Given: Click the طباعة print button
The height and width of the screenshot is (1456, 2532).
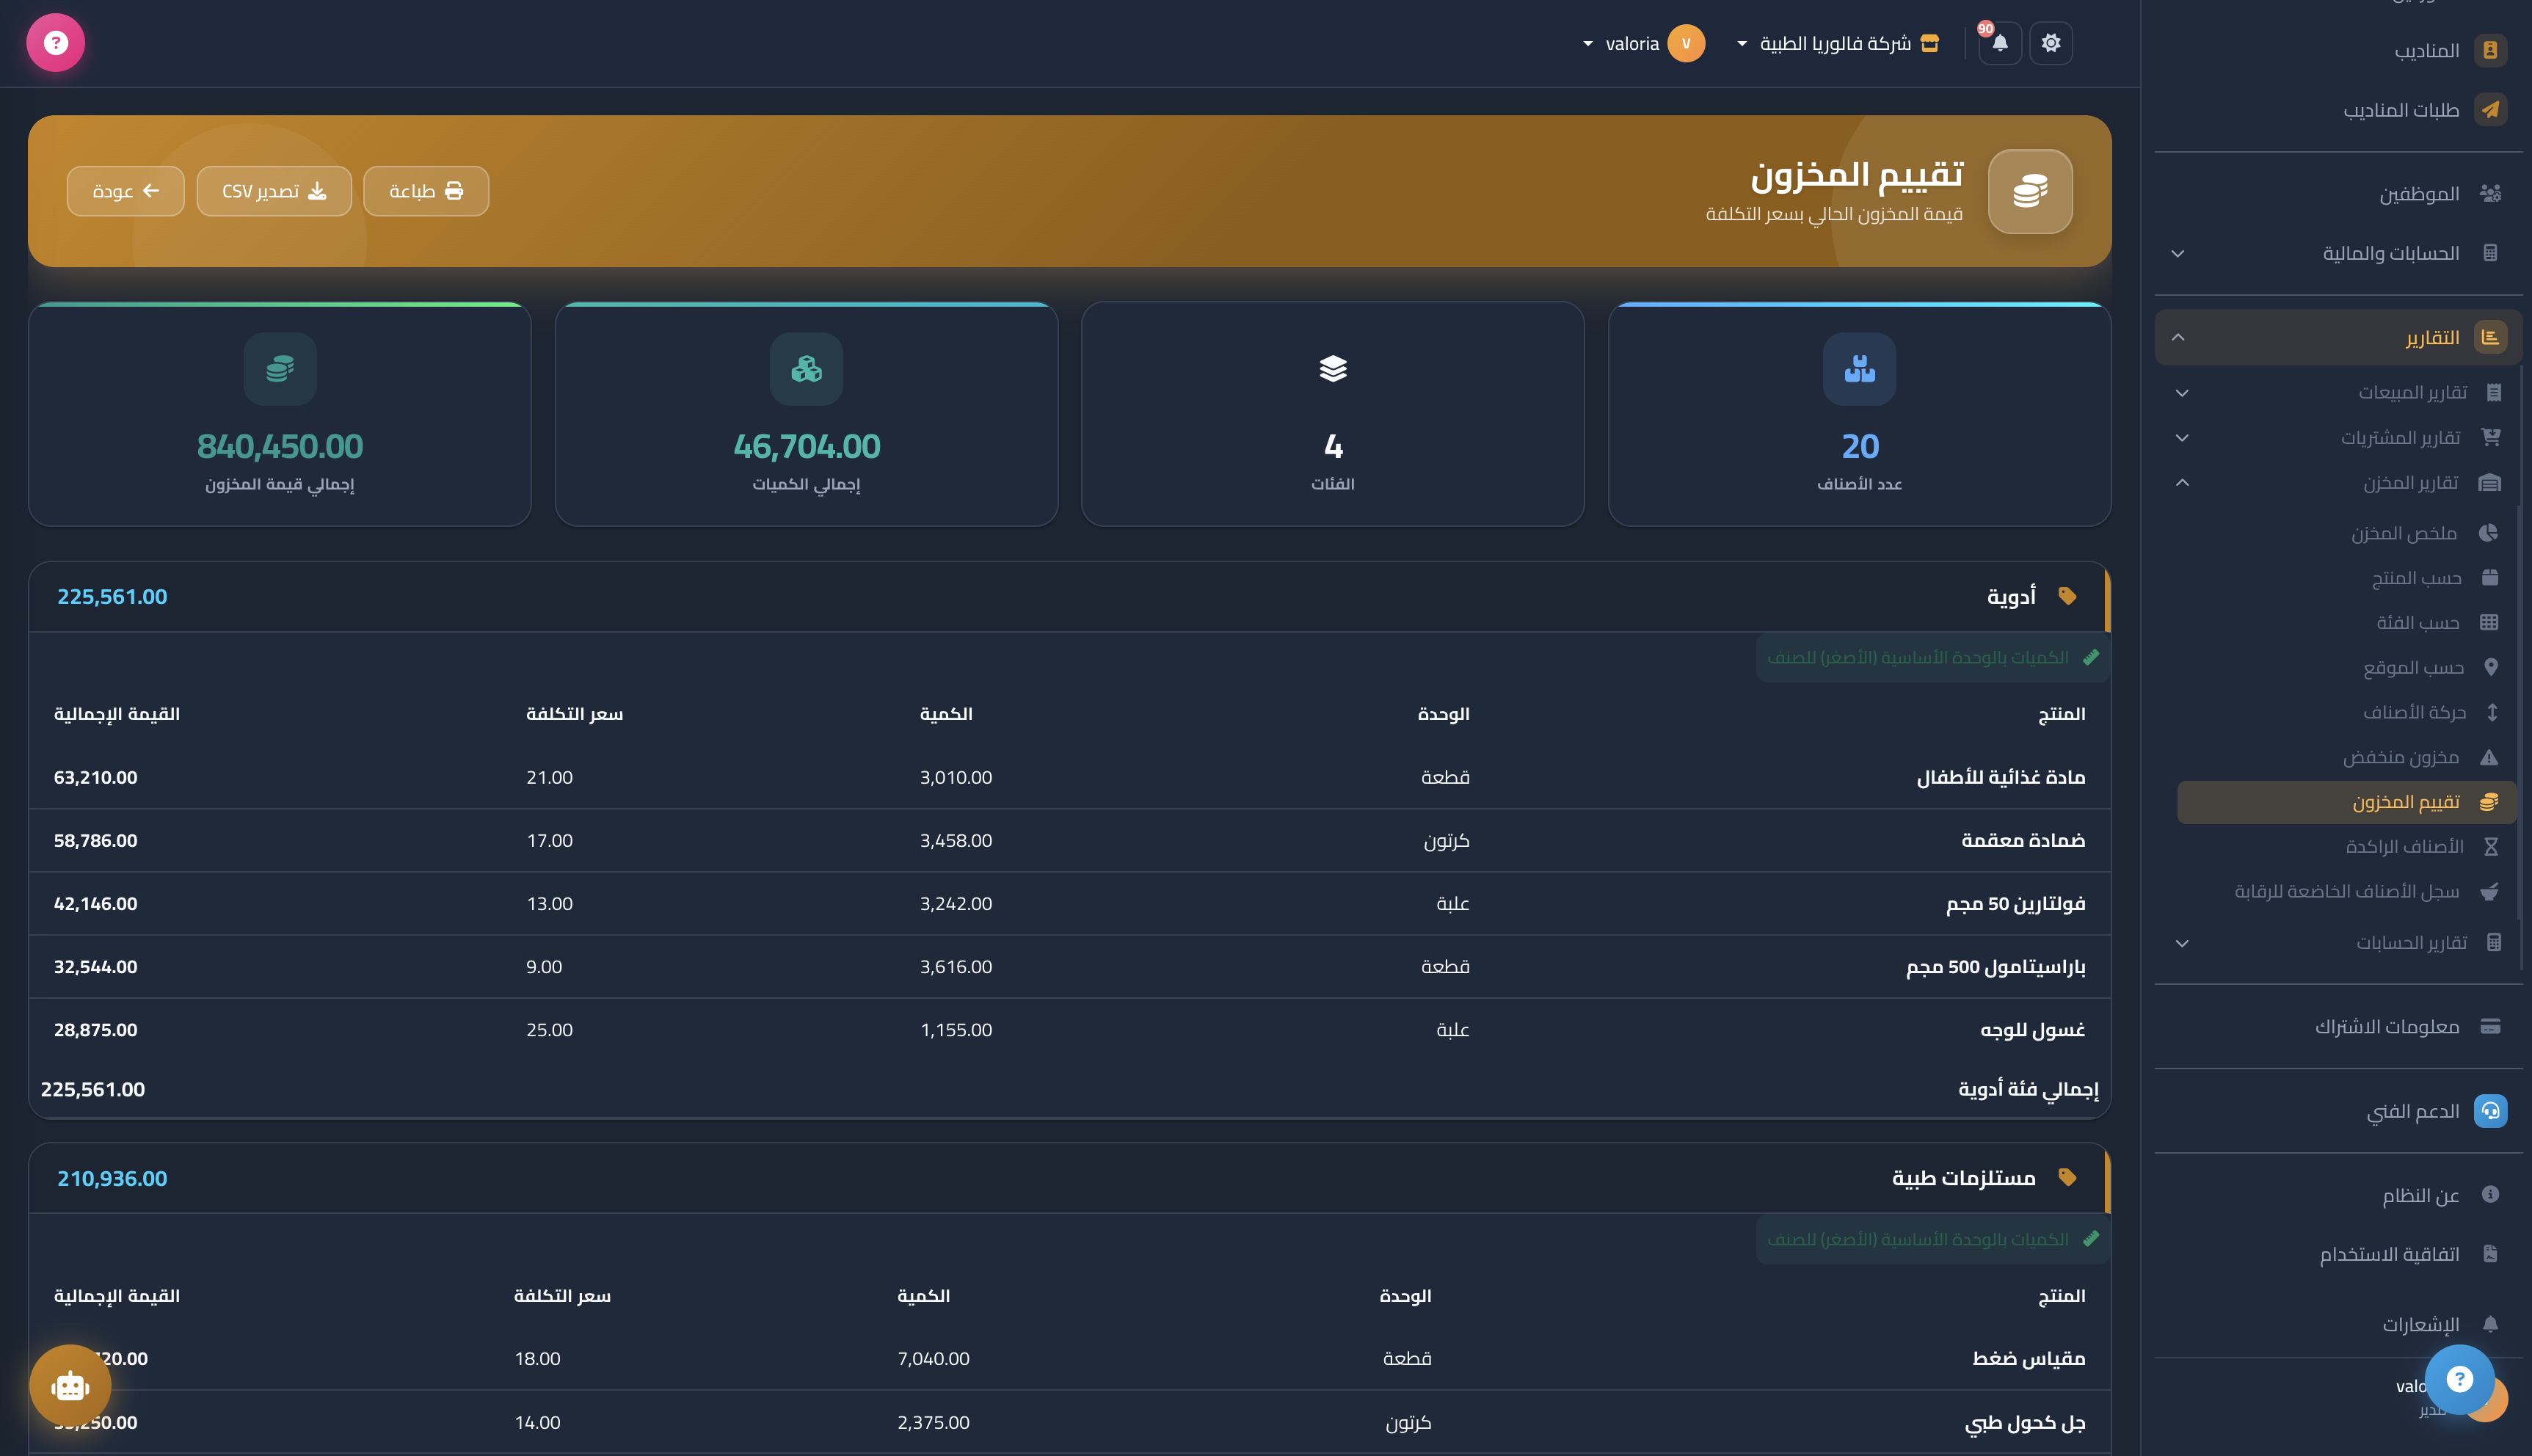Looking at the screenshot, I should click(426, 191).
